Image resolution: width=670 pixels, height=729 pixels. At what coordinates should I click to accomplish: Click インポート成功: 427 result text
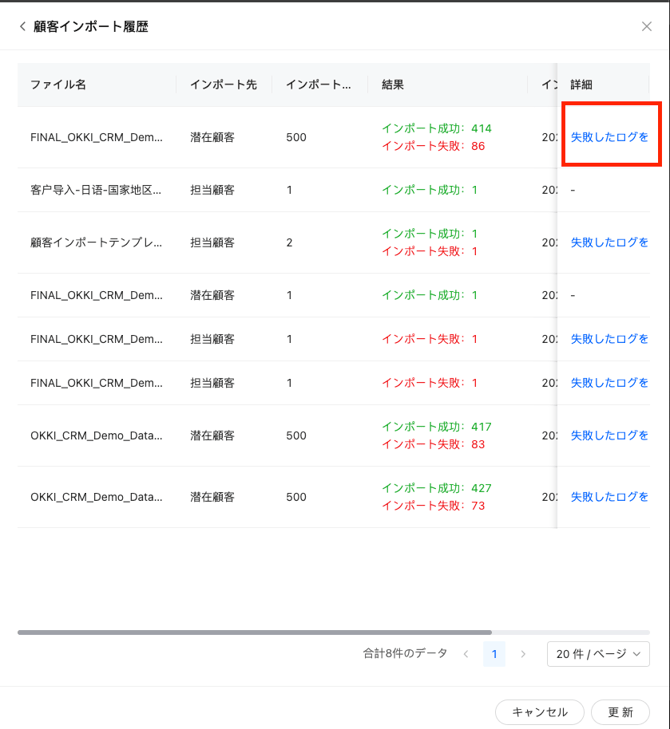[x=437, y=488]
